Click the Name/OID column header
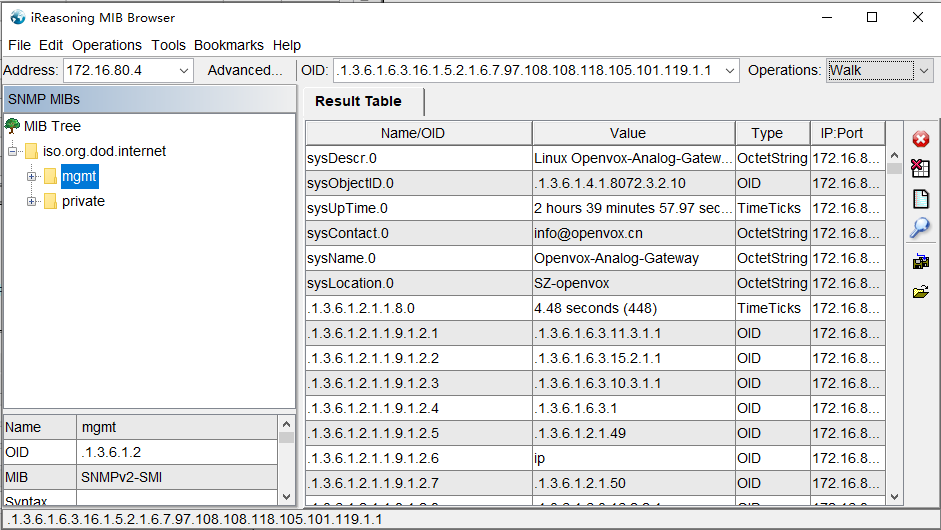Screen dimensions: 941x530 418,133
